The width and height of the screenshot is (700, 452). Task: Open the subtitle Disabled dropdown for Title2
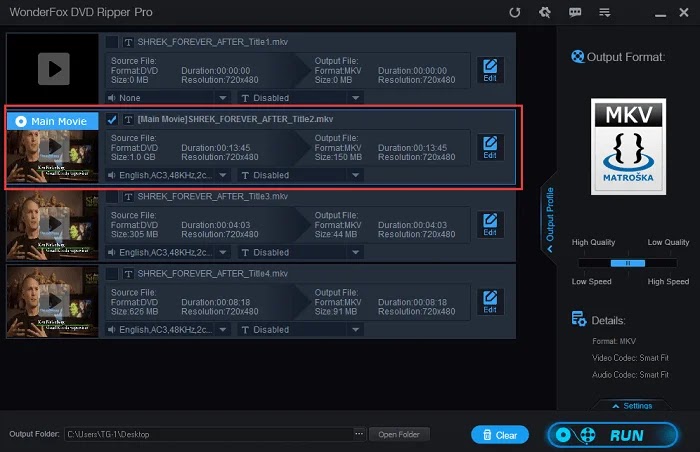(300, 175)
